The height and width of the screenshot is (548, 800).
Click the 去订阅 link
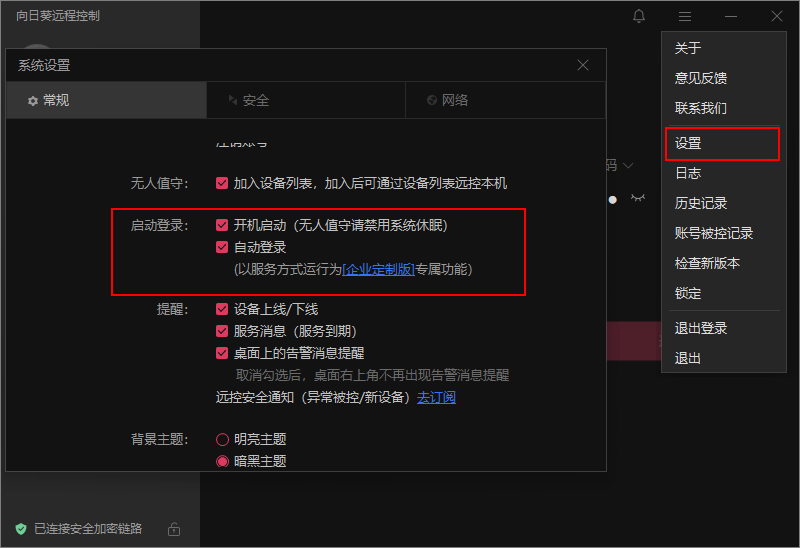click(436, 397)
